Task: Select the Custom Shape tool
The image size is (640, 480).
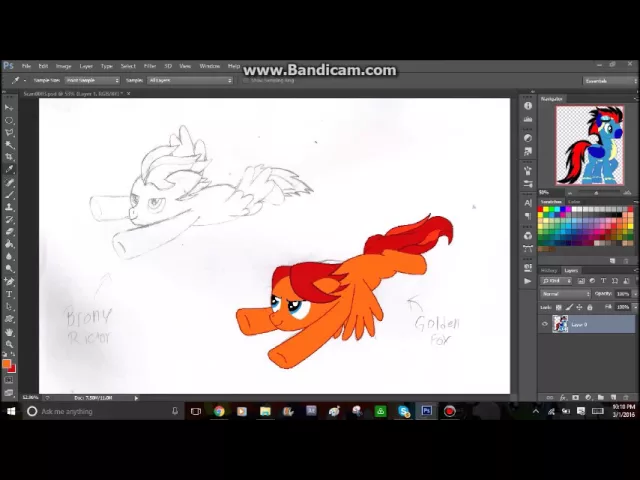Action: pos(9,319)
